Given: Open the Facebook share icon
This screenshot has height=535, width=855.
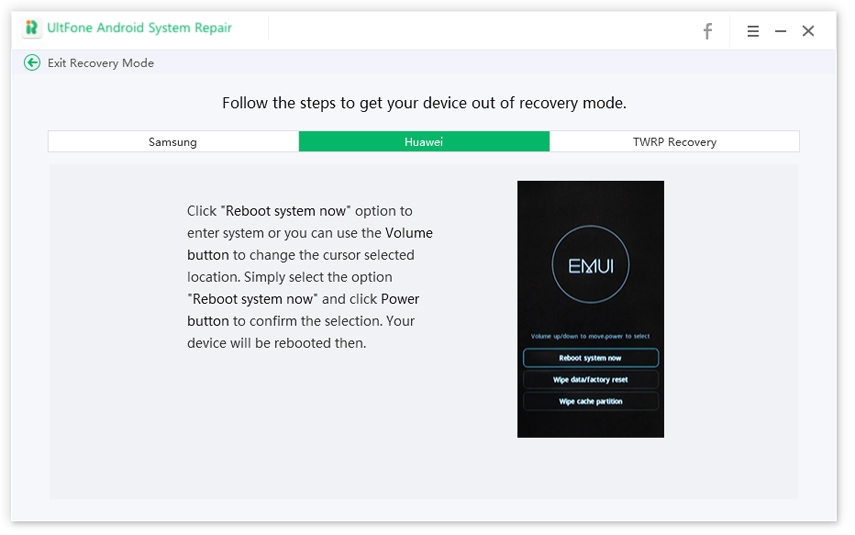Looking at the screenshot, I should 707,31.
